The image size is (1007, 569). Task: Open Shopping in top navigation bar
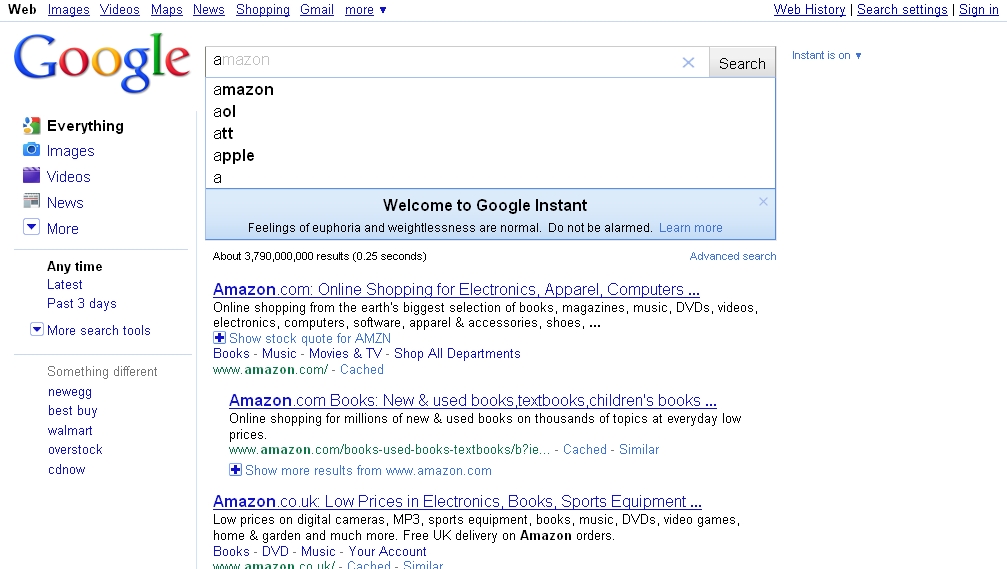tap(263, 10)
